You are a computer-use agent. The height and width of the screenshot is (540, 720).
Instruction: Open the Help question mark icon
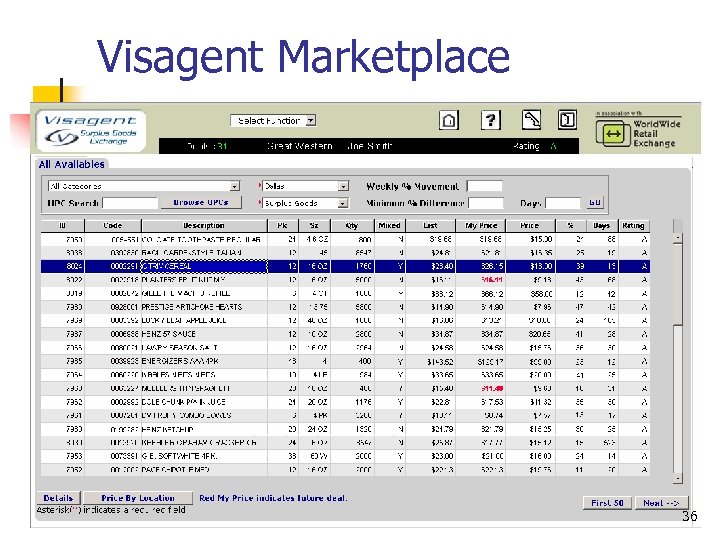pyautogui.click(x=490, y=120)
